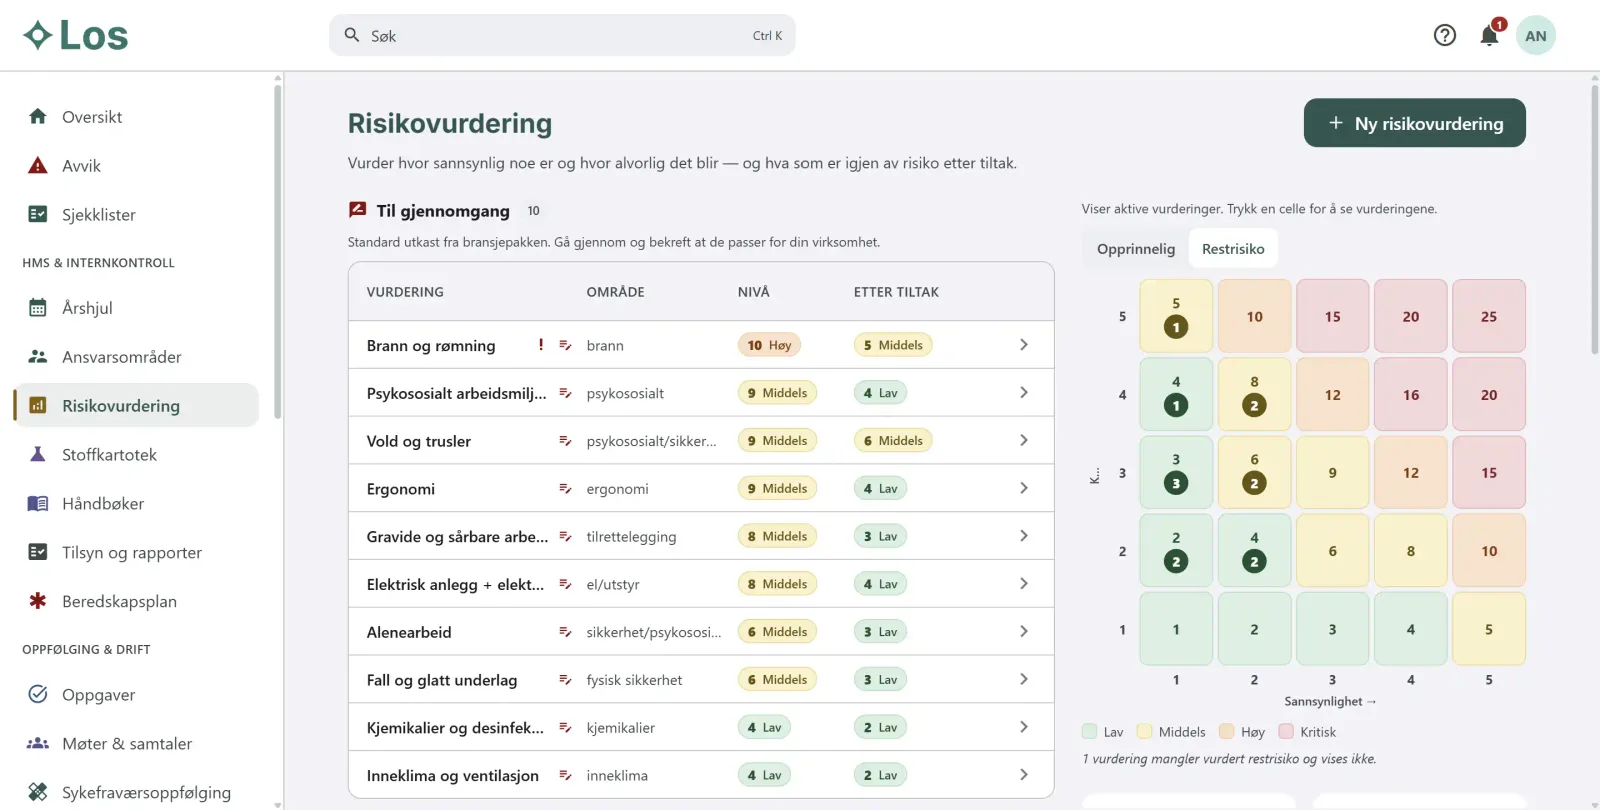Click the Elektrisk anlegg row title
Screen dimensions: 1600x810
[455, 585]
